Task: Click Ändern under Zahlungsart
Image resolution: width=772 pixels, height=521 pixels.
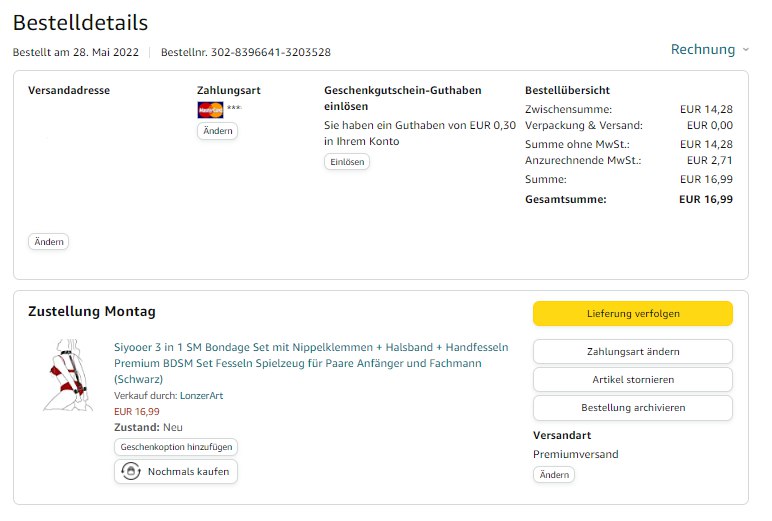Action: [x=217, y=131]
